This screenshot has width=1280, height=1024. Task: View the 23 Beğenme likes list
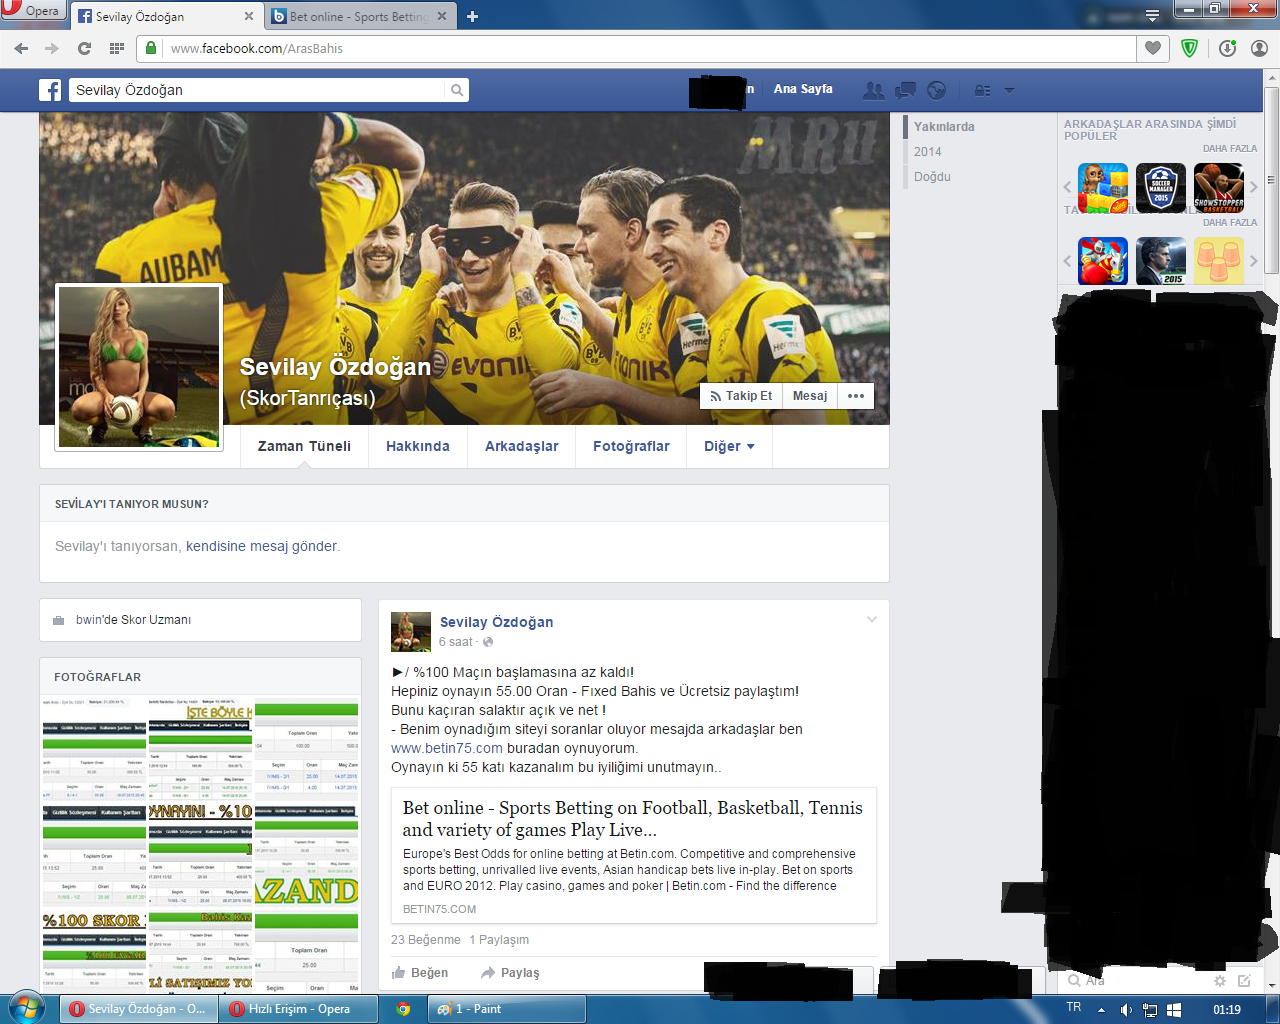click(426, 940)
